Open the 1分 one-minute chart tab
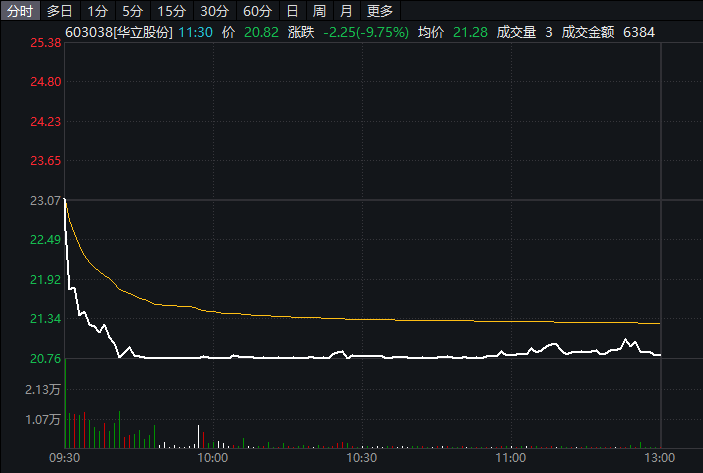 pos(97,12)
